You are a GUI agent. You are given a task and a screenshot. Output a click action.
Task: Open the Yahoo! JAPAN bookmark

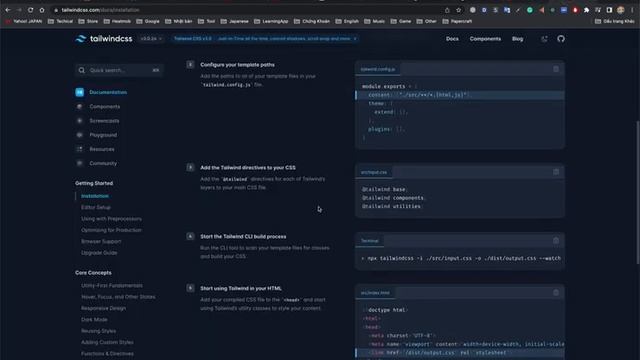click(24, 21)
